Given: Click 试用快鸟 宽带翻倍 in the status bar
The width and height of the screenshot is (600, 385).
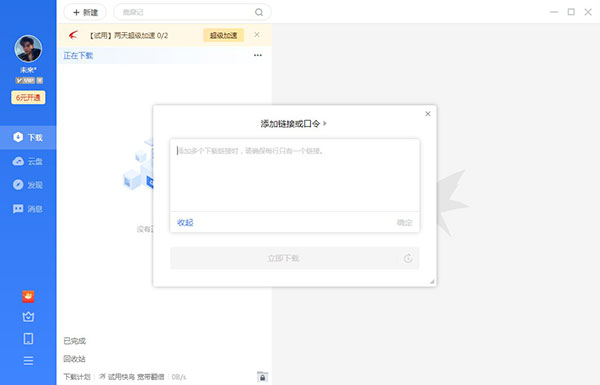Looking at the screenshot, I should (x=132, y=377).
